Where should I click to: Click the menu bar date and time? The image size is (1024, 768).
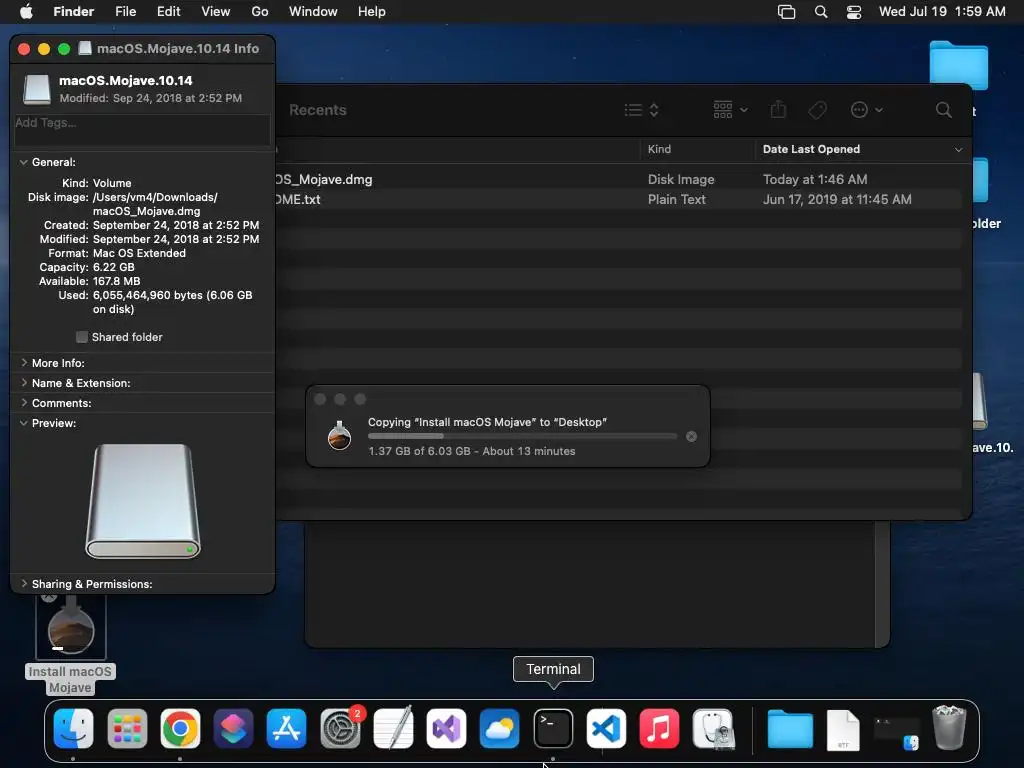coord(942,12)
